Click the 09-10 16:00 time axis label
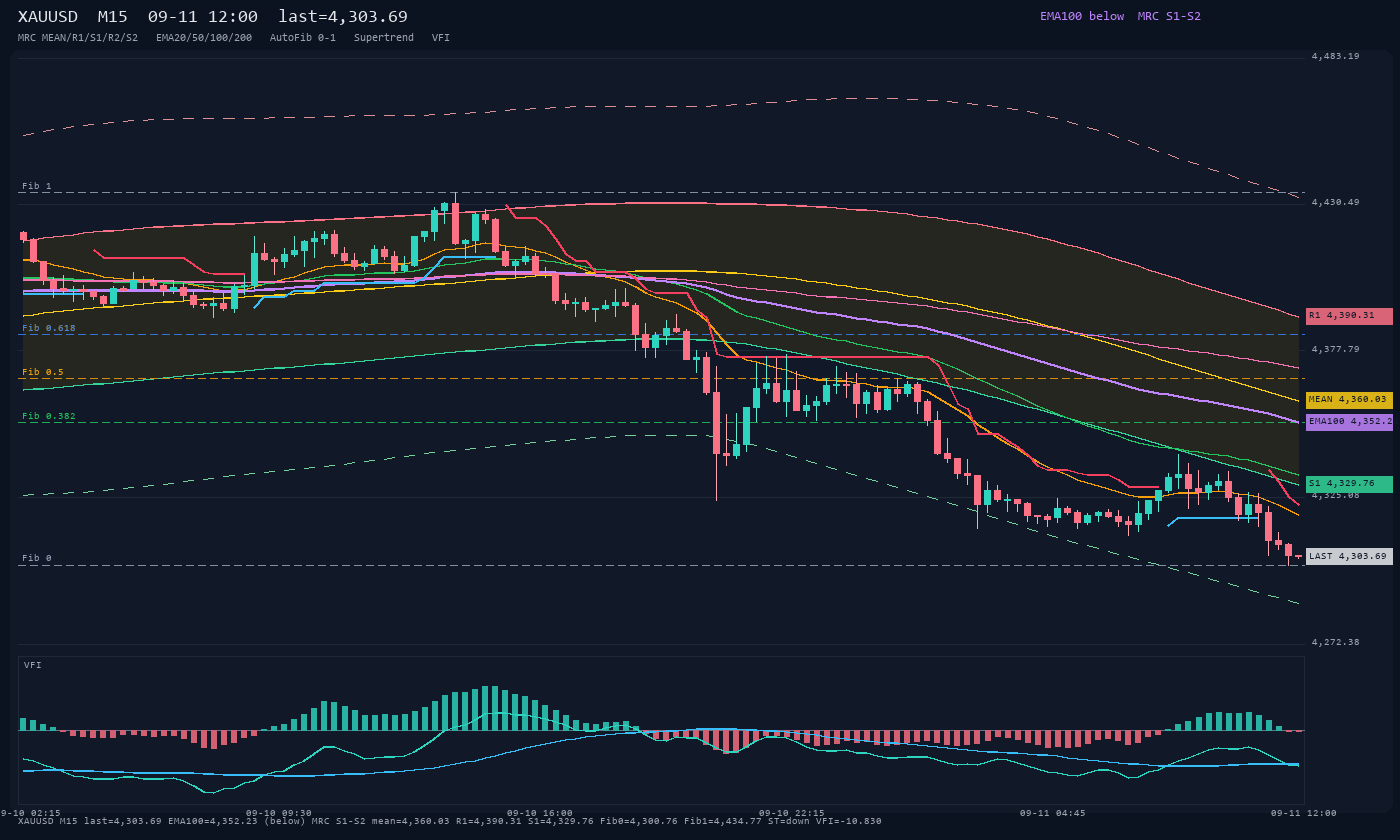The height and width of the screenshot is (840, 1400). click(540, 813)
